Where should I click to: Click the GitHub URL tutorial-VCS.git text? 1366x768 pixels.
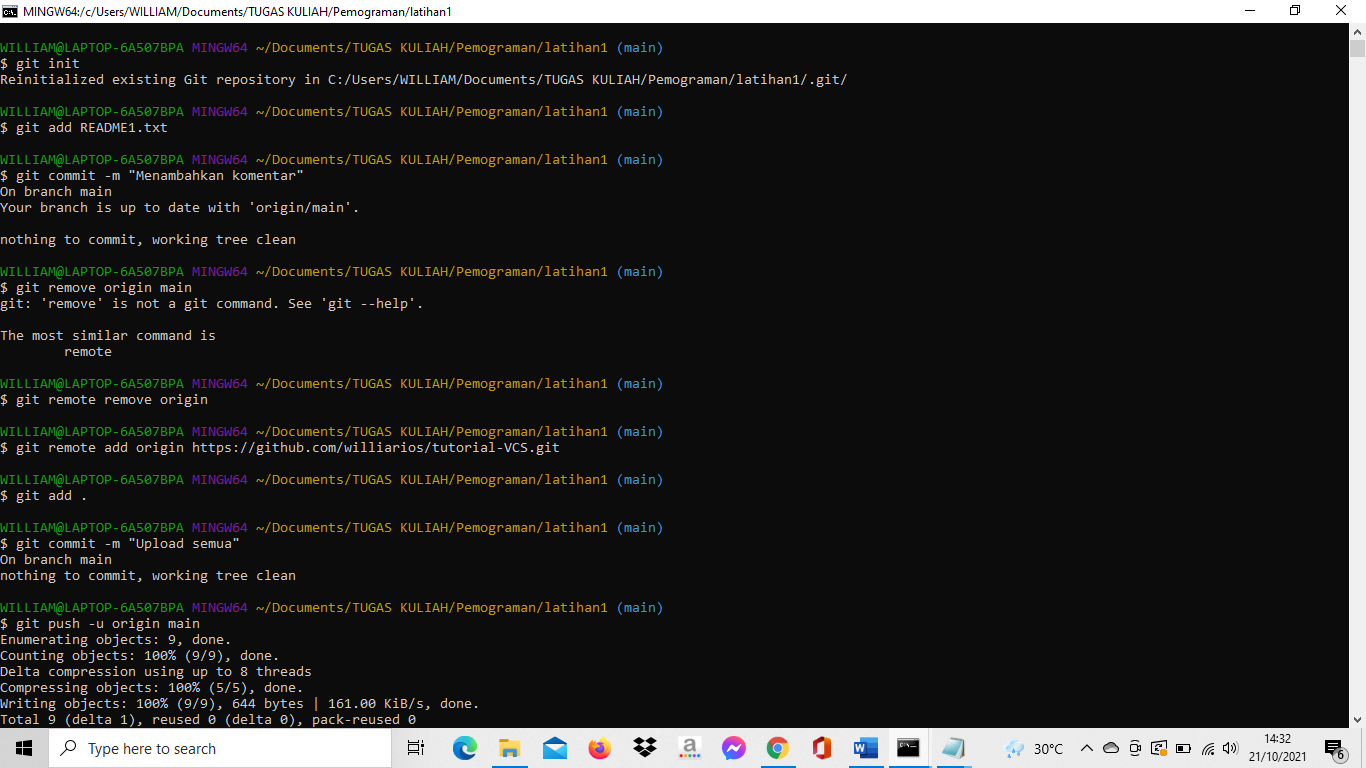376,448
